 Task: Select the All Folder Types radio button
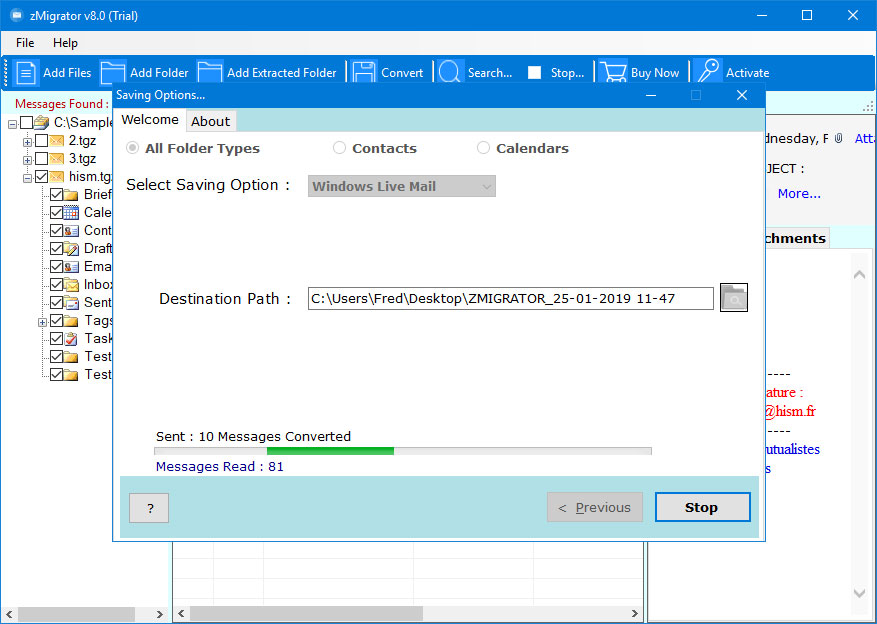coord(133,148)
